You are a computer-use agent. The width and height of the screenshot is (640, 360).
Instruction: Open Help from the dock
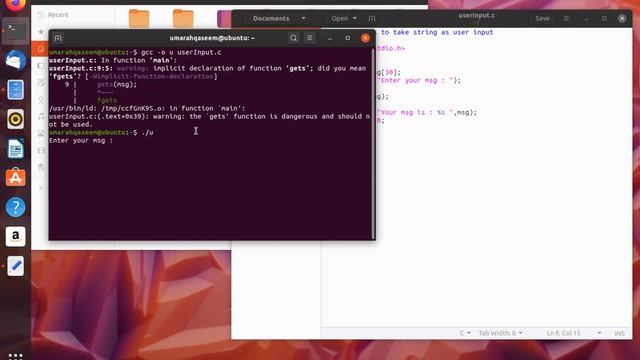point(16,207)
